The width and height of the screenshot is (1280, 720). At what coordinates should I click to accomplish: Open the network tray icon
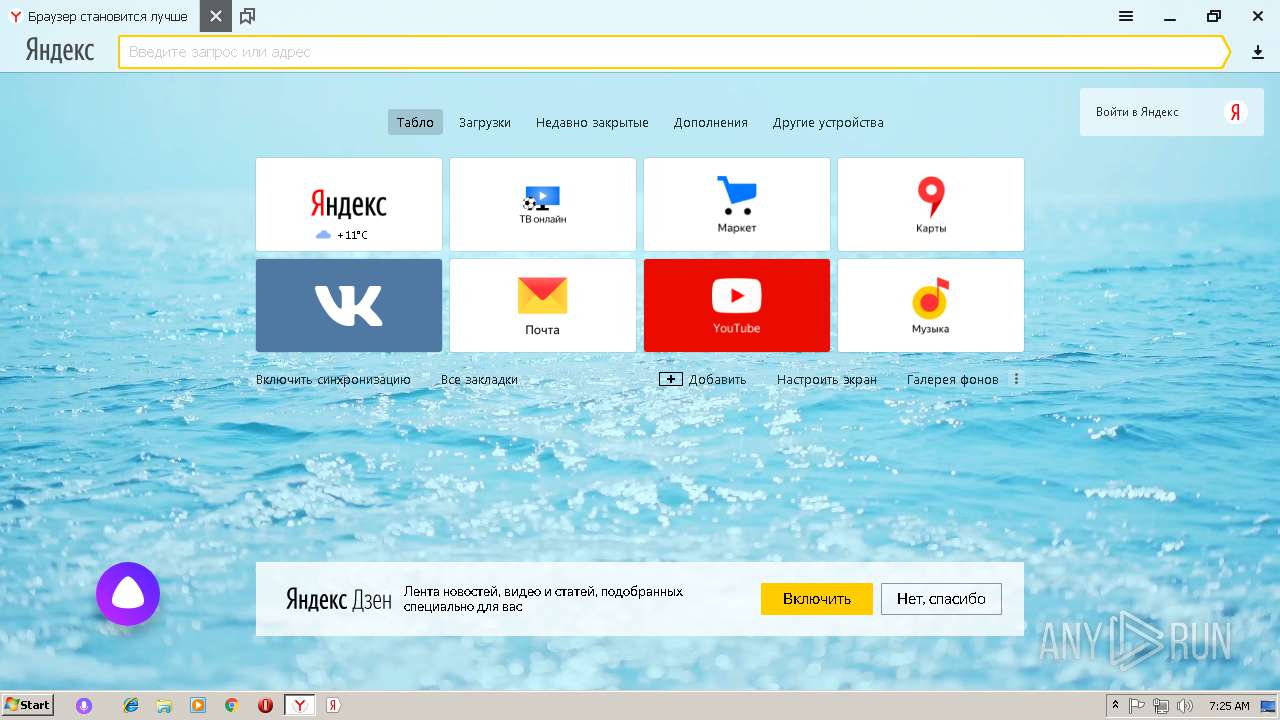point(1161,705)
